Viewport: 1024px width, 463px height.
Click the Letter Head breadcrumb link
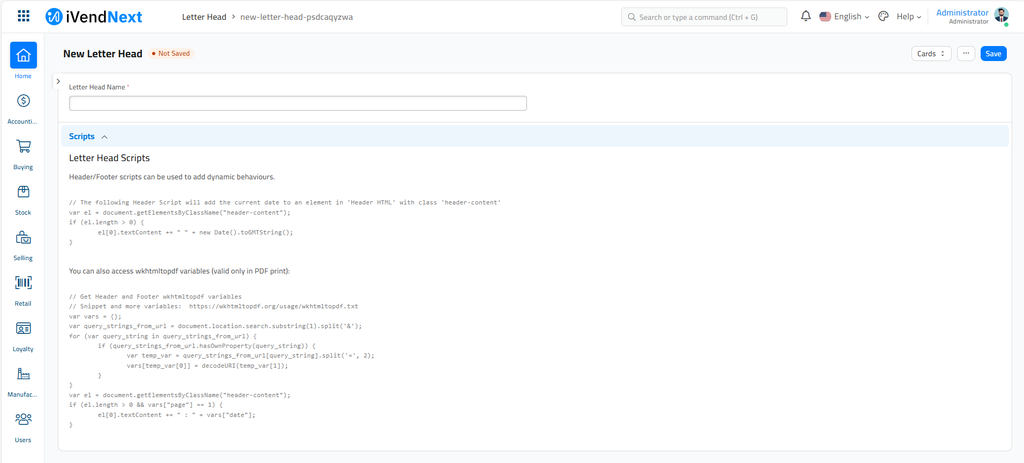coord(203,17)
